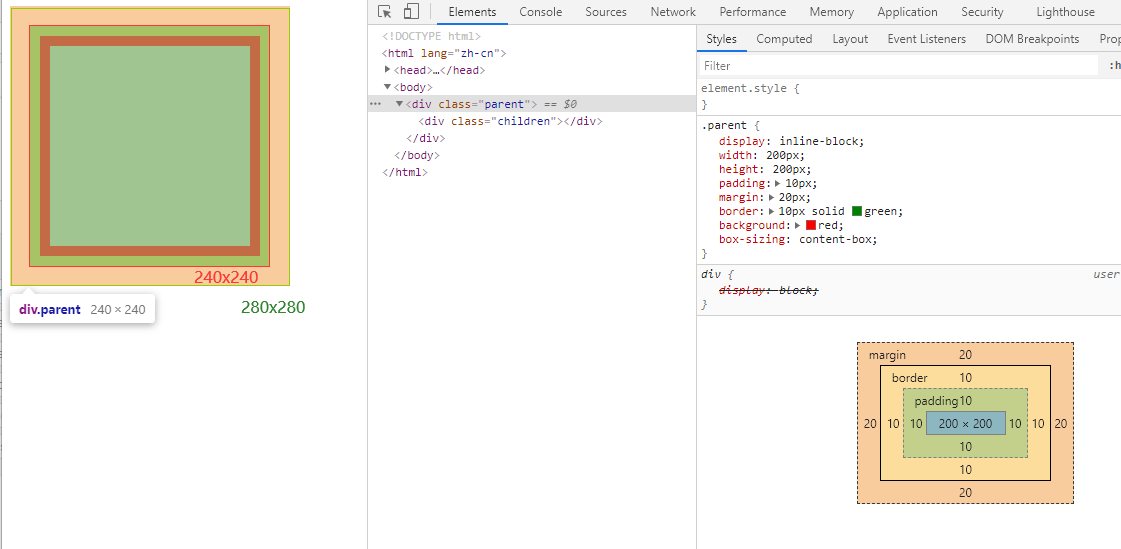
Task: Click the red 240x240 annotation text
Action: coord(226,277)
